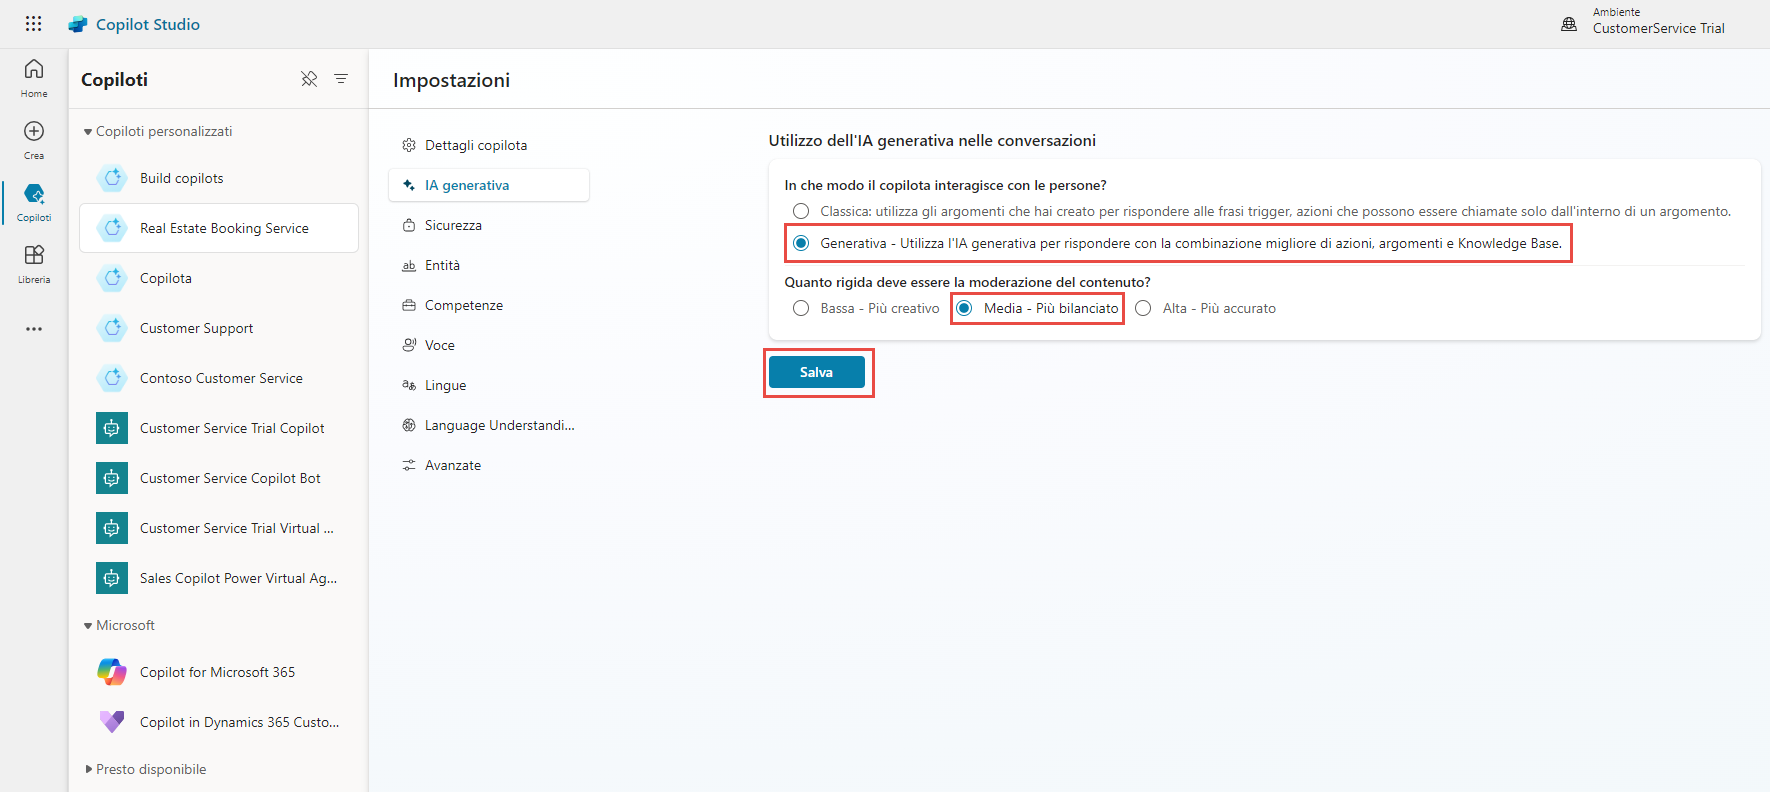
Task: Click the Copilot in Dynamics 365 heart icon
Action: [x=112, y=721]
